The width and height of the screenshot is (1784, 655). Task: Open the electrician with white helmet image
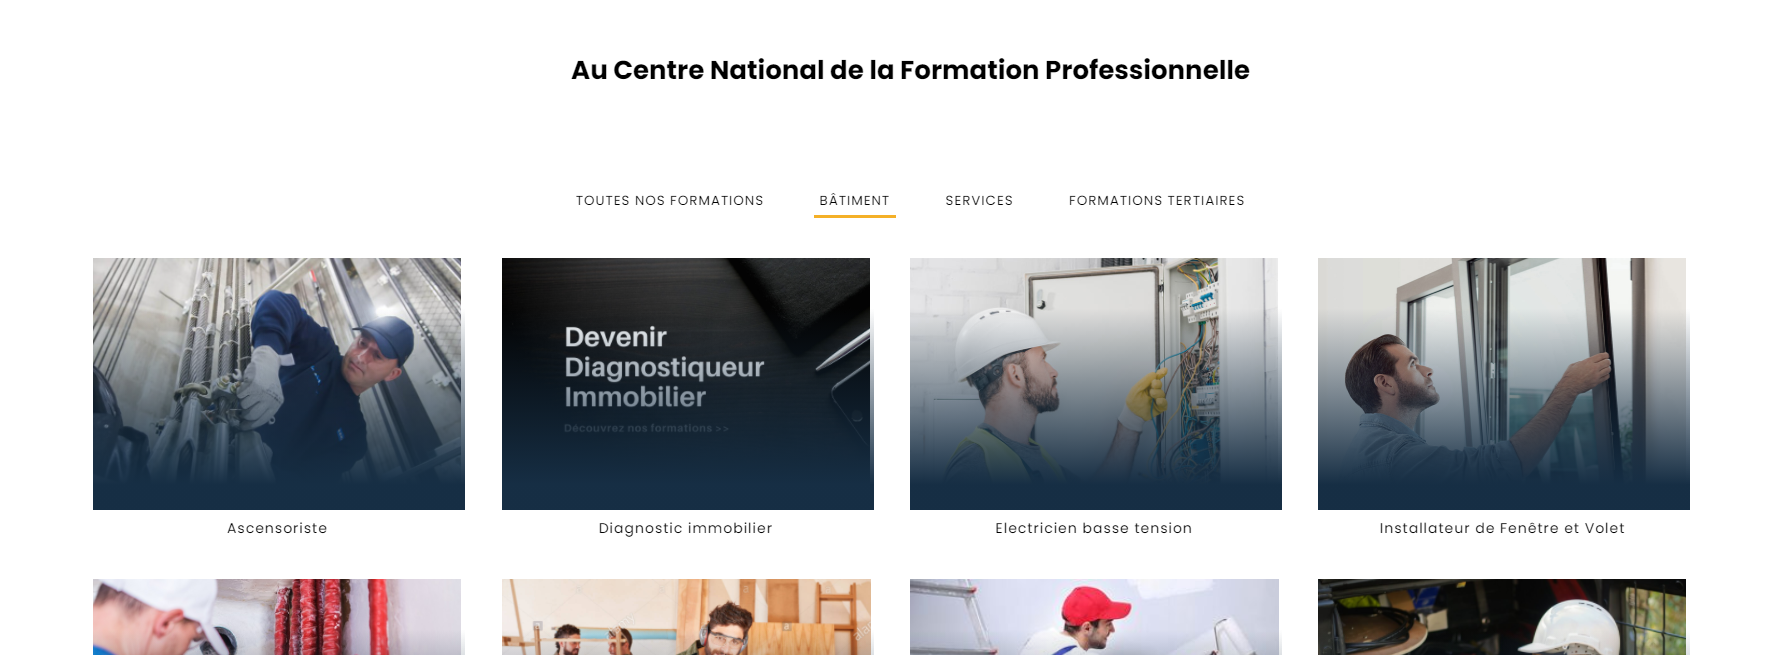tap(1095, 384)
